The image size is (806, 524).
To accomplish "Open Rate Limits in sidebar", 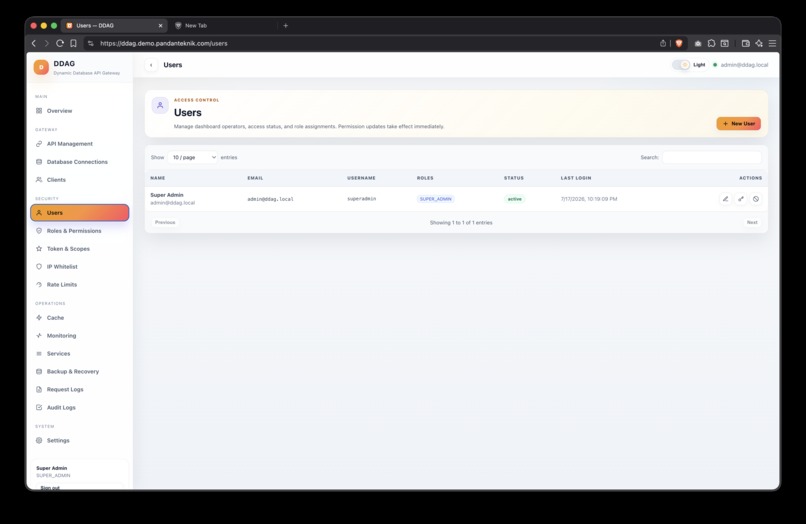I will [x=80, y=284].
